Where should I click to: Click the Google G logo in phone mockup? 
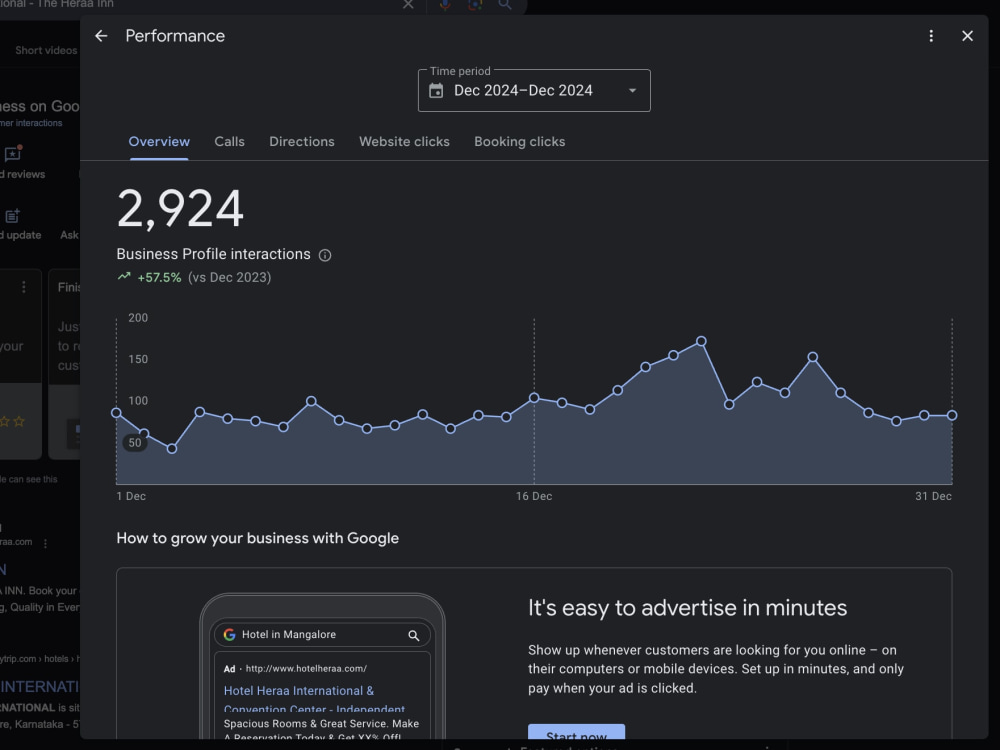pyautogui.click(x=230, y=635)
